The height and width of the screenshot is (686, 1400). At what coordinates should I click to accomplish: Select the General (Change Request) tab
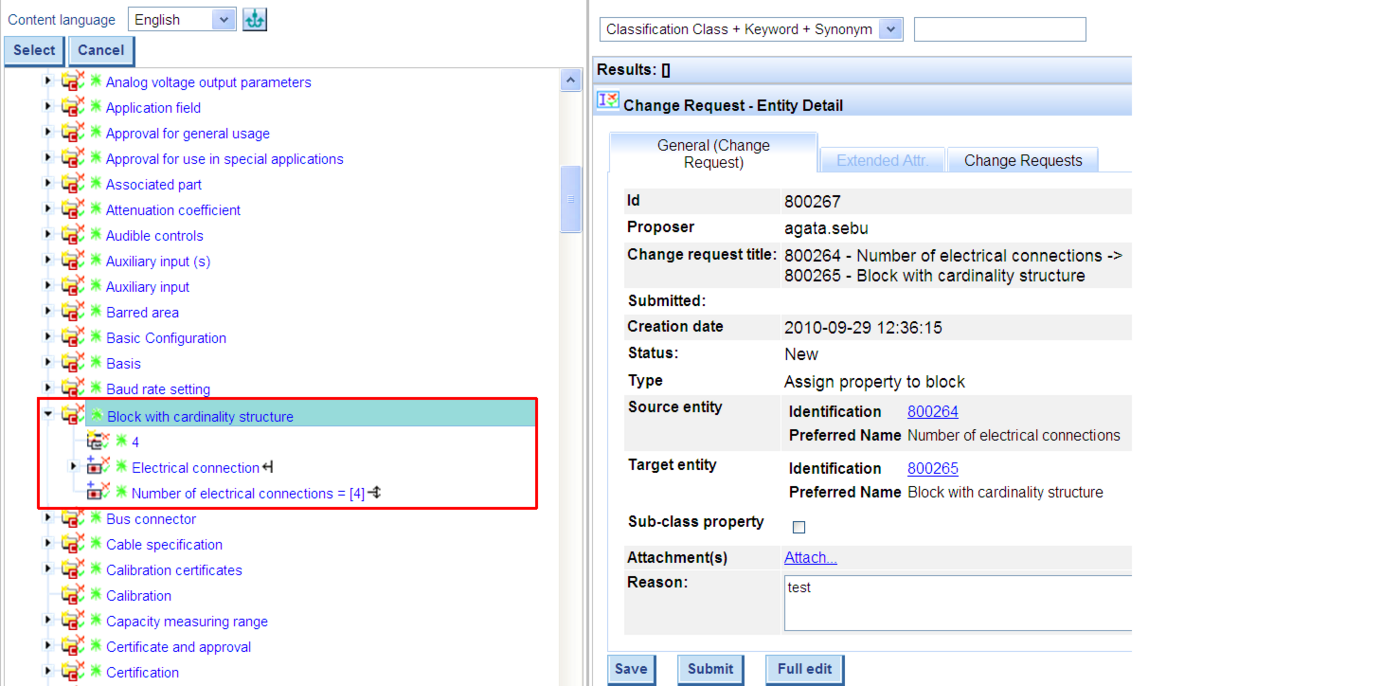coord(713,154)
